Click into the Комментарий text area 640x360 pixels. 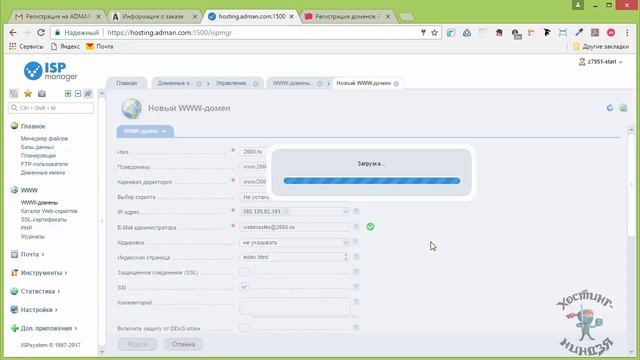294,306
